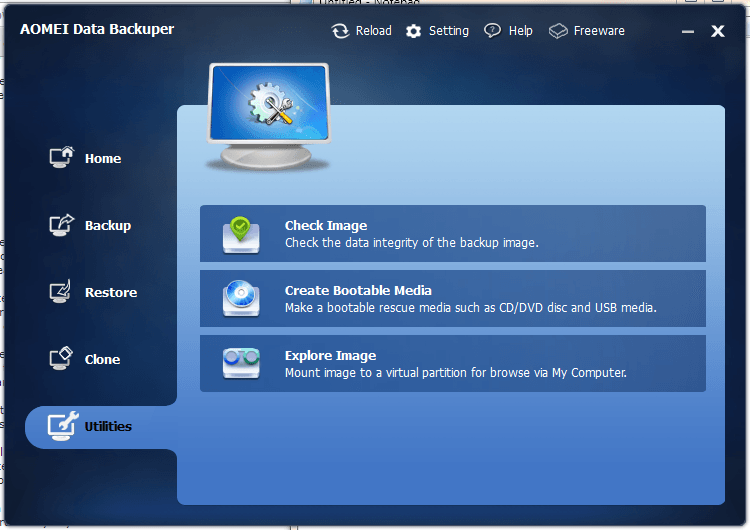The image size is (750, 530).
Task: Open the Help text link
Action: 520,31
